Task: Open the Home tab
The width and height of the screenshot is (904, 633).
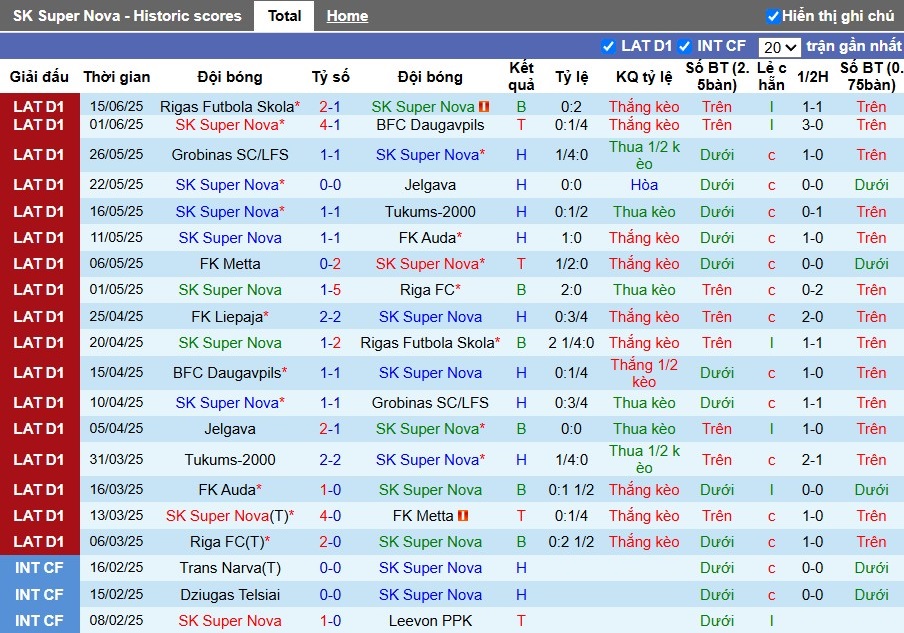Action: pyautogui.click(x=347, y=16)
